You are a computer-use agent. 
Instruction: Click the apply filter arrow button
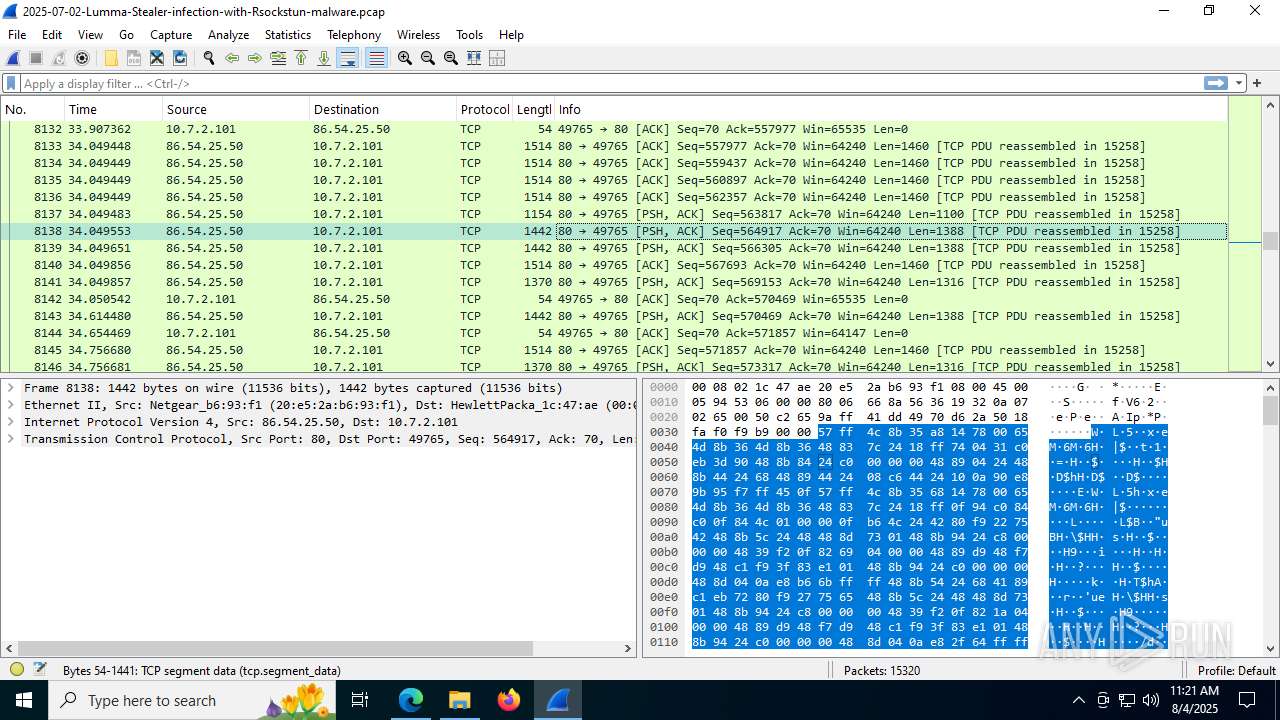[x=1216, y=83]
